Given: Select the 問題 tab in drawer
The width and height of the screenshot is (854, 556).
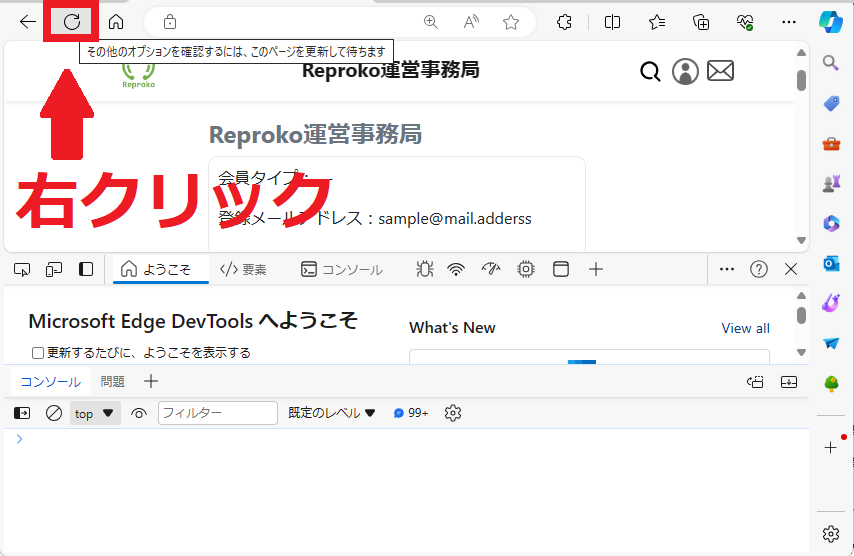Looking at the screenshot, I should click(x=113, y=381).
